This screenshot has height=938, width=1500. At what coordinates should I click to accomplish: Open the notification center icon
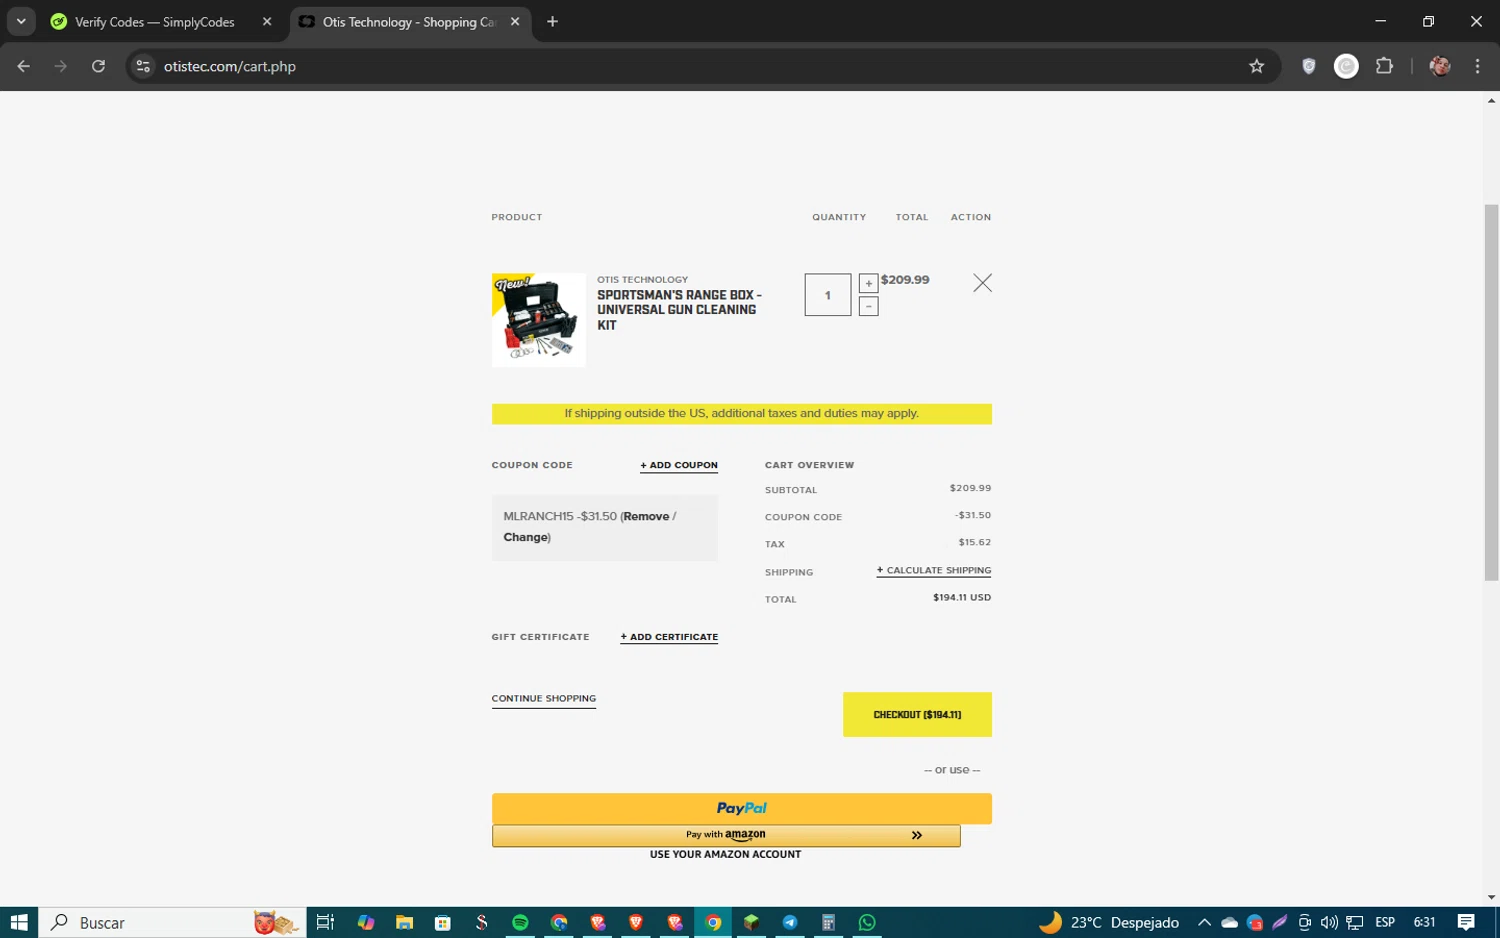[1466, 922]
